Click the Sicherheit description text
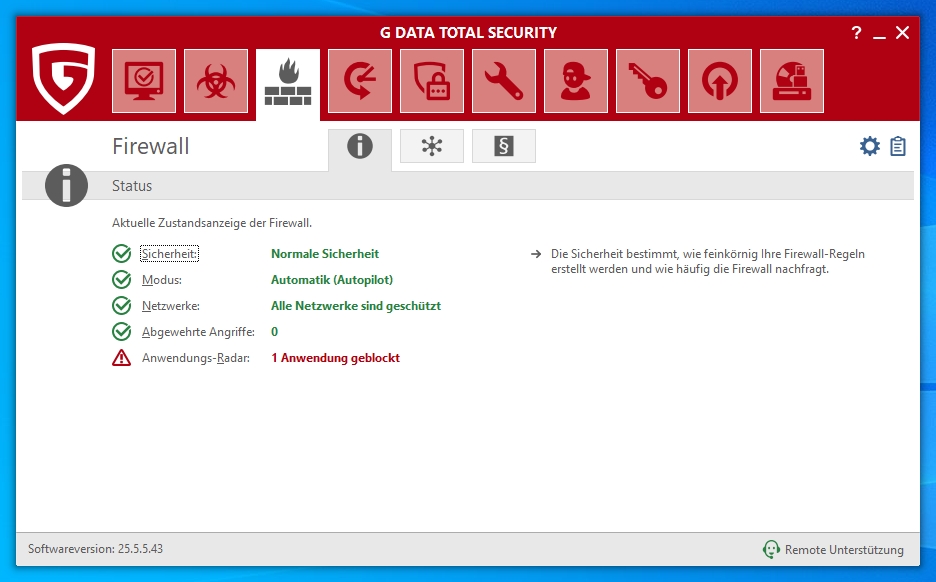 [x=707, y=261]
